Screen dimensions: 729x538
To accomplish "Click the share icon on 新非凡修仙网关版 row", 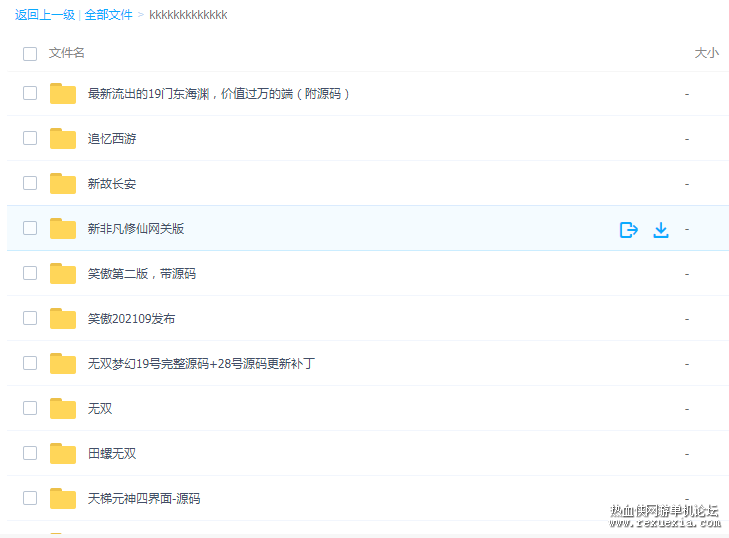I will (629, 229).
